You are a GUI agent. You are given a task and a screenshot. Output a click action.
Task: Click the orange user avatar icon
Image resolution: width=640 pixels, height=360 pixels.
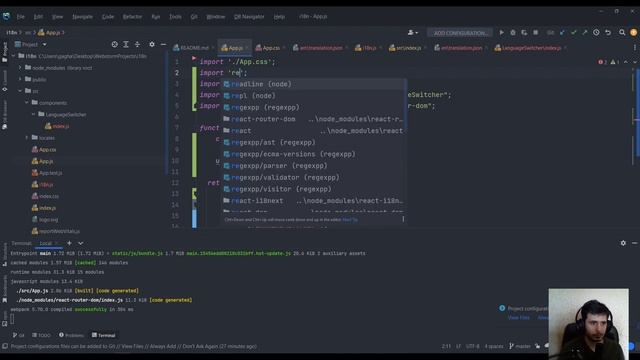click(633, 33)
